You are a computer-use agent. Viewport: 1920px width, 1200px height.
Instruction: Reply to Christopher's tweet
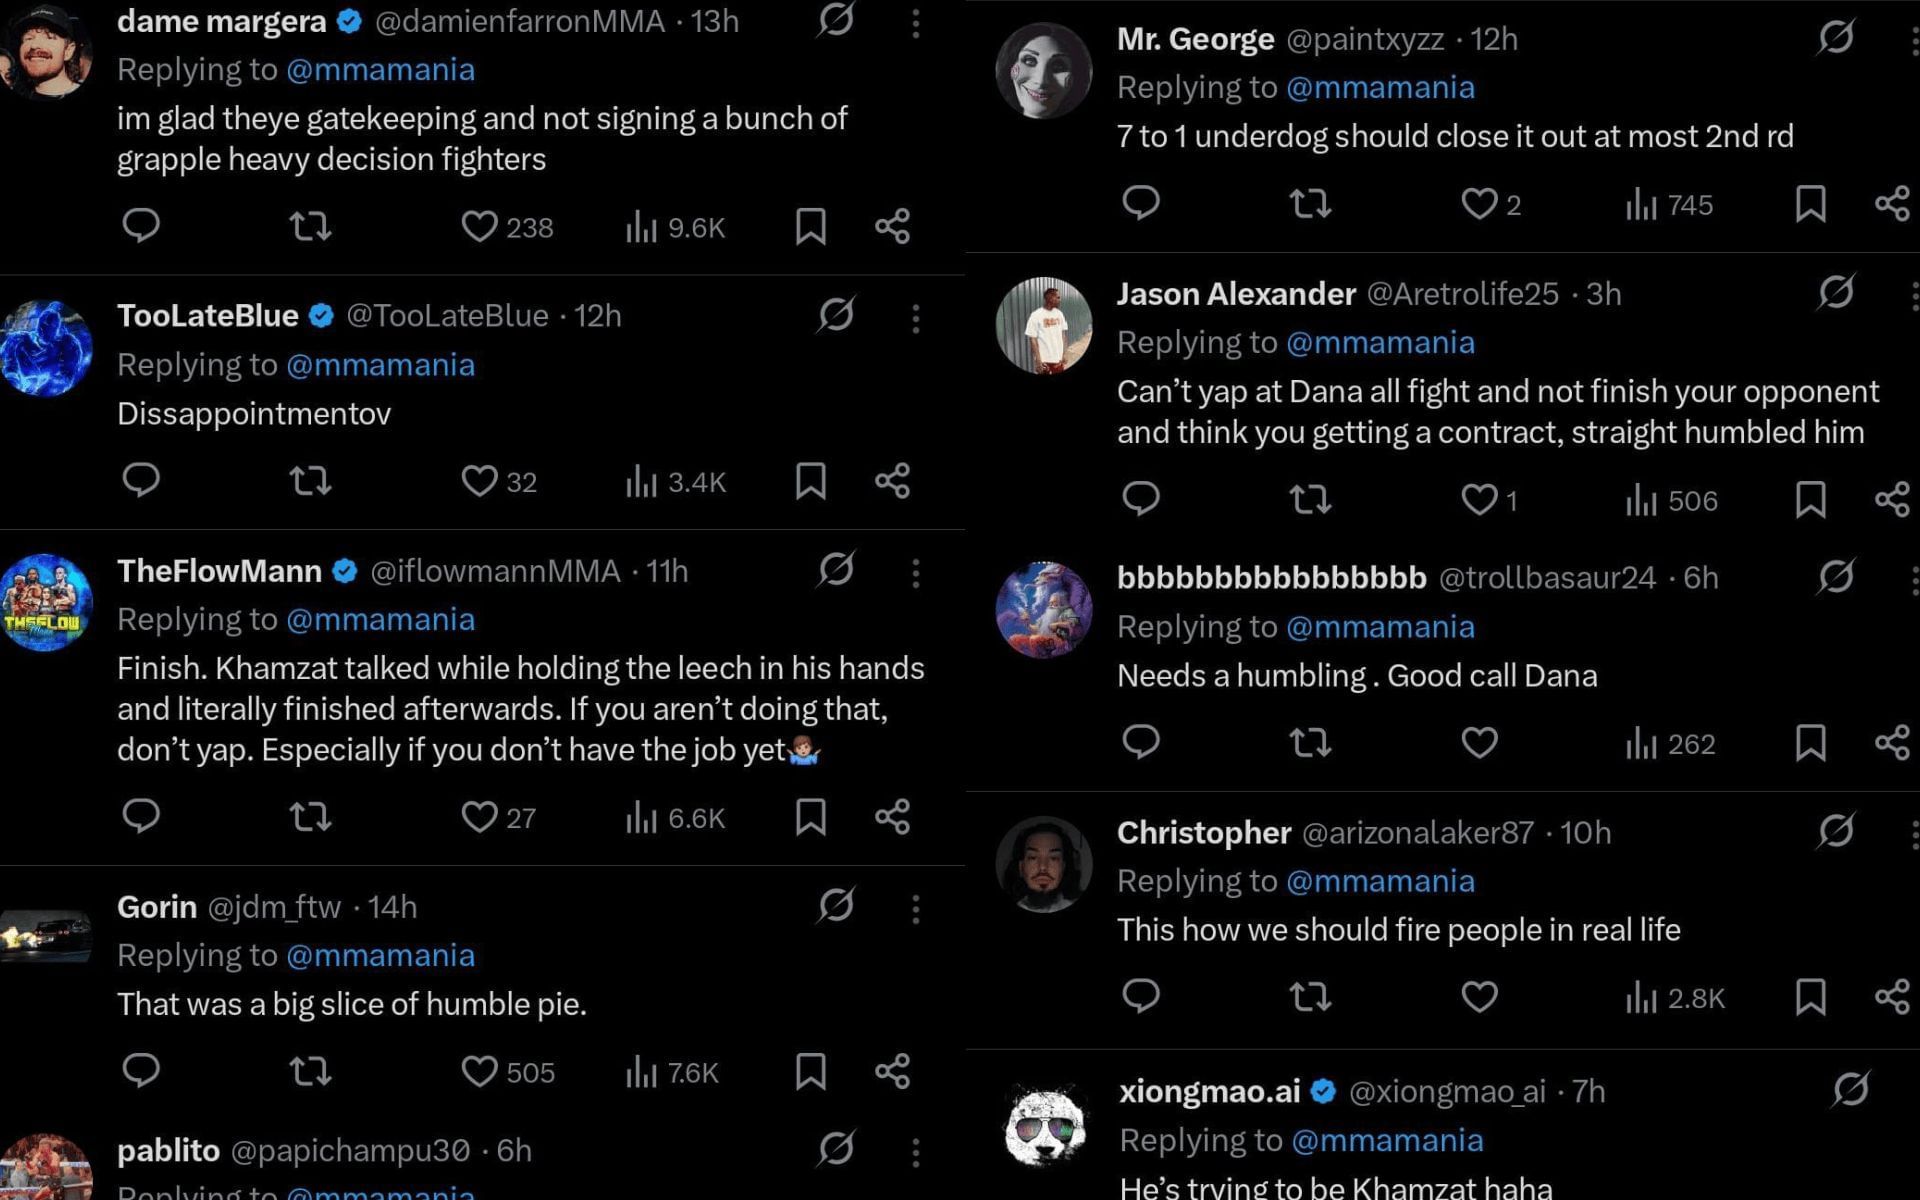[1141, 996]
